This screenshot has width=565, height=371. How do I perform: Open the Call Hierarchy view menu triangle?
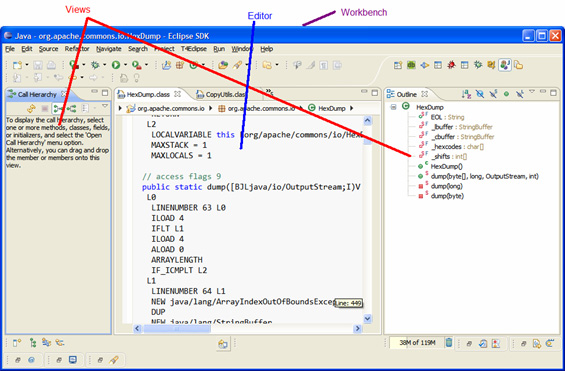tap(105, 106)
